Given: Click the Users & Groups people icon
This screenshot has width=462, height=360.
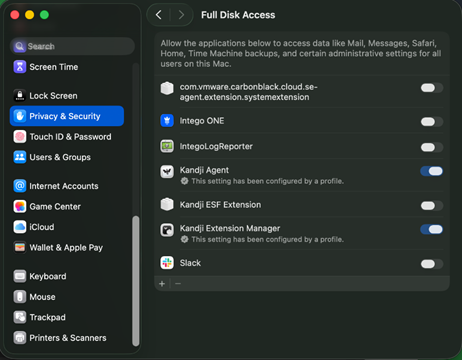Looking at the screenshot, I should pyautogui.click(x=20, y=157).
